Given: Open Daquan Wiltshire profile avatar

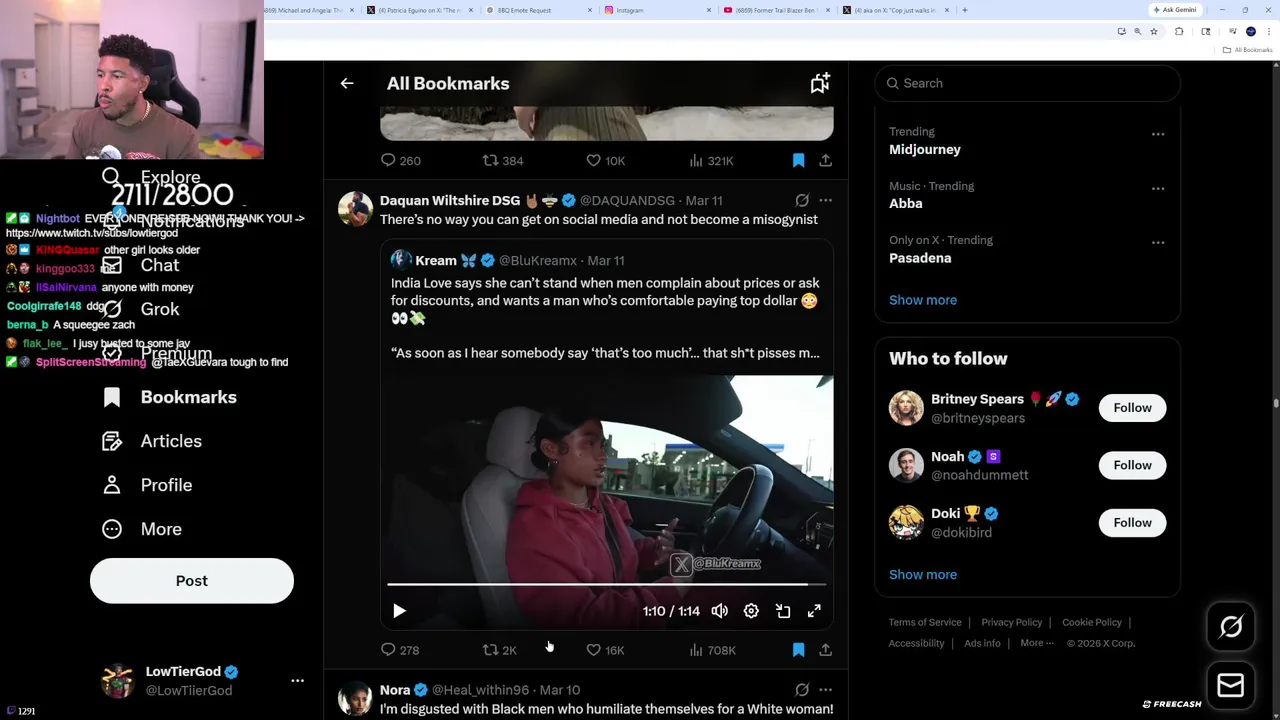Looking at the screenshot, I should [x=355, y=209].
